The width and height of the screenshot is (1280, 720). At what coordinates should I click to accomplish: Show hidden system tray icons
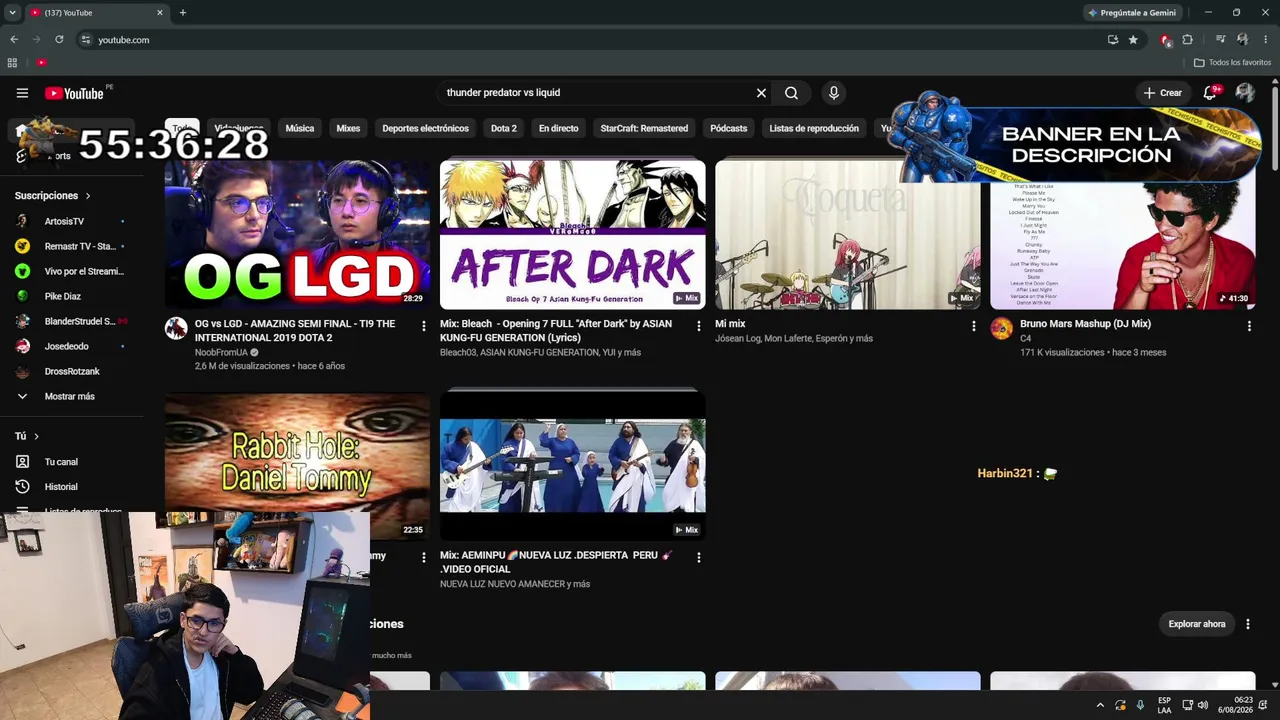pyautogui.click(x=1100, y=705)
